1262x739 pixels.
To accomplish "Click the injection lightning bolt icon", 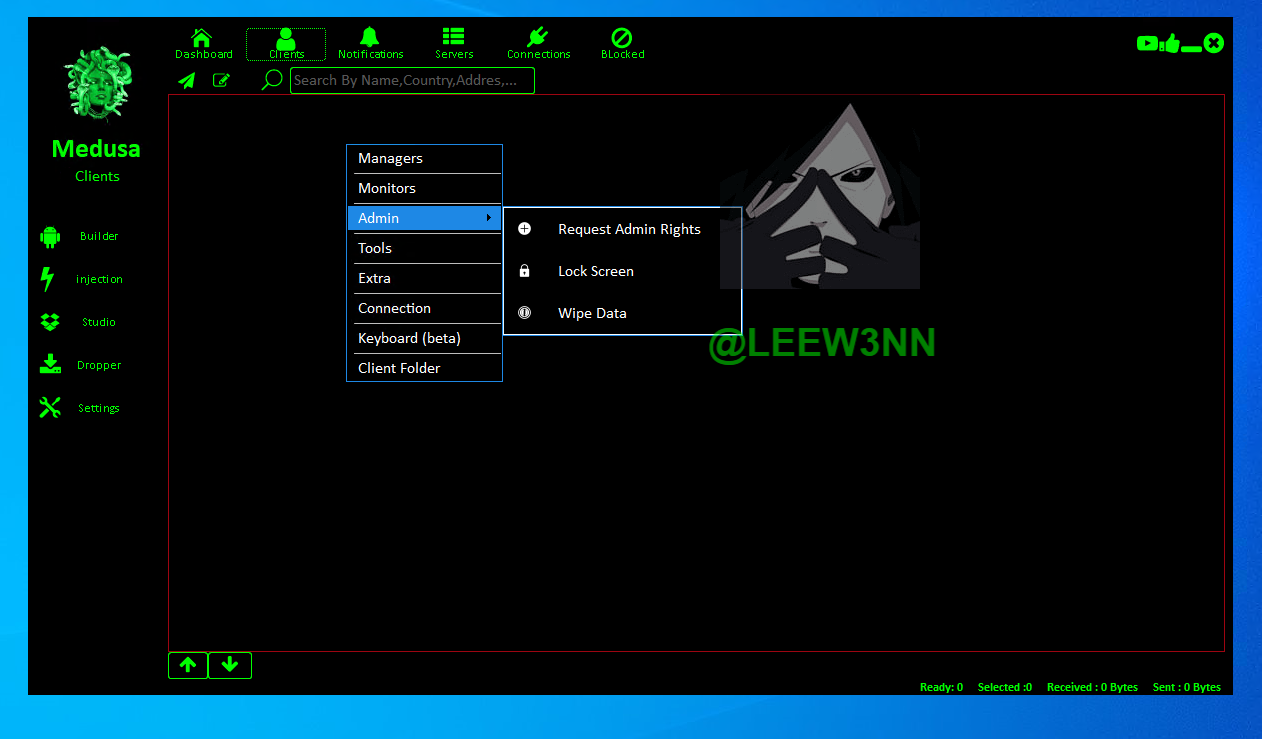I will 47,279.
